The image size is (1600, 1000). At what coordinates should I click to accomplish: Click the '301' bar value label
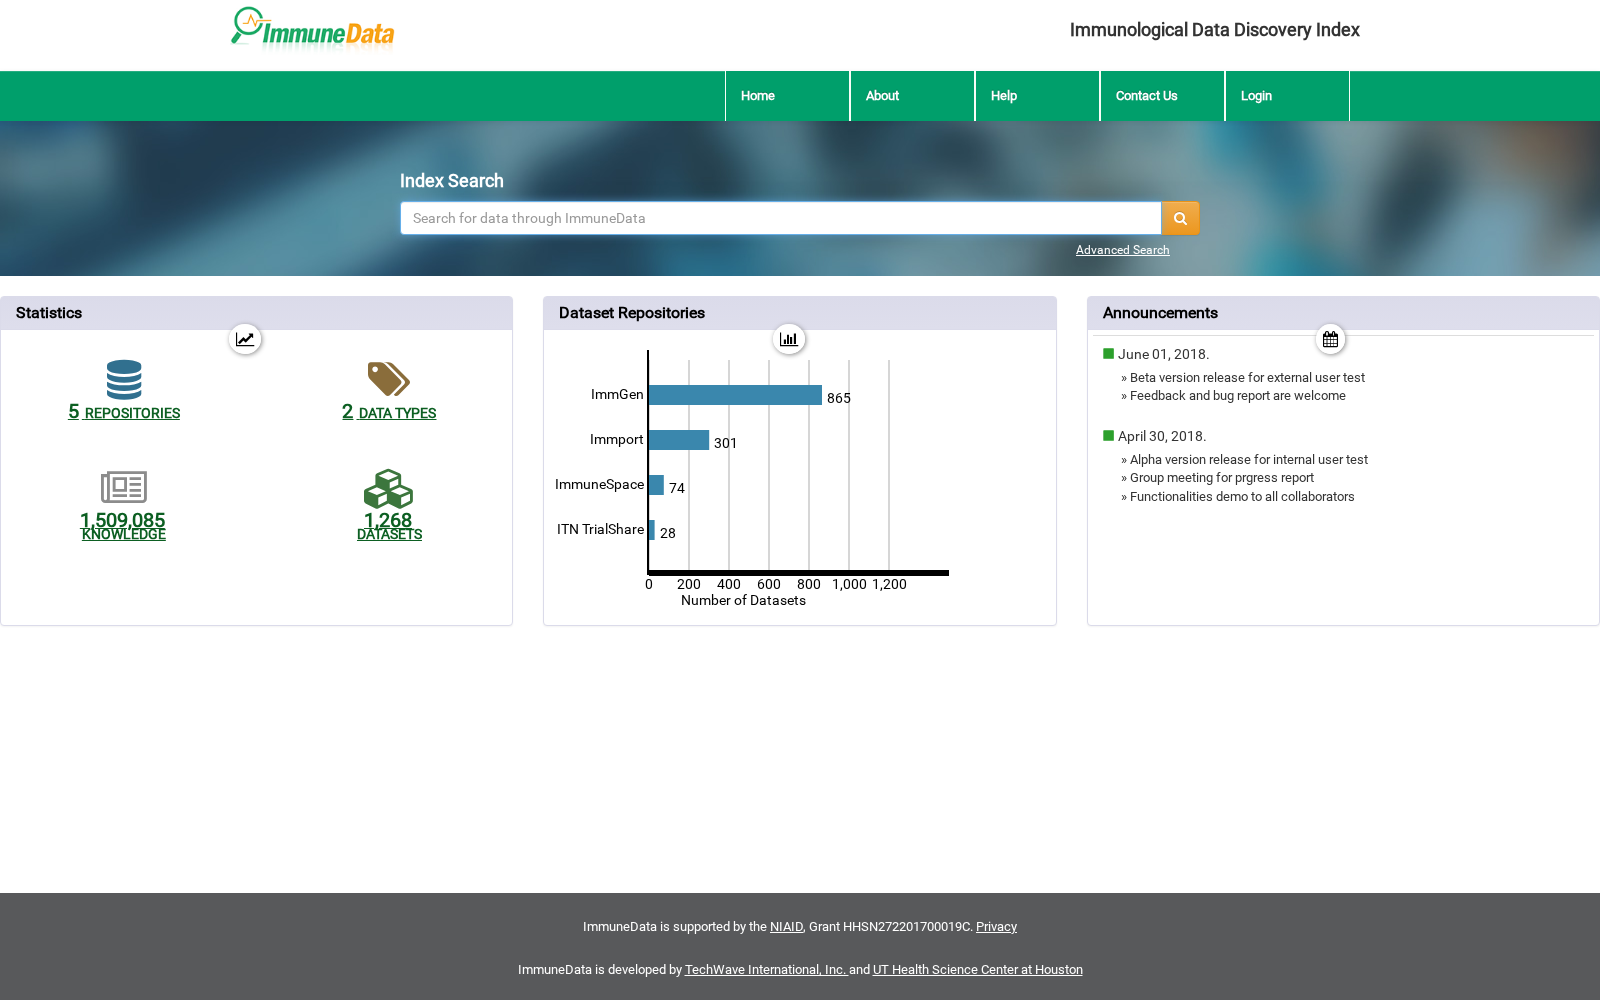point(726,443)
